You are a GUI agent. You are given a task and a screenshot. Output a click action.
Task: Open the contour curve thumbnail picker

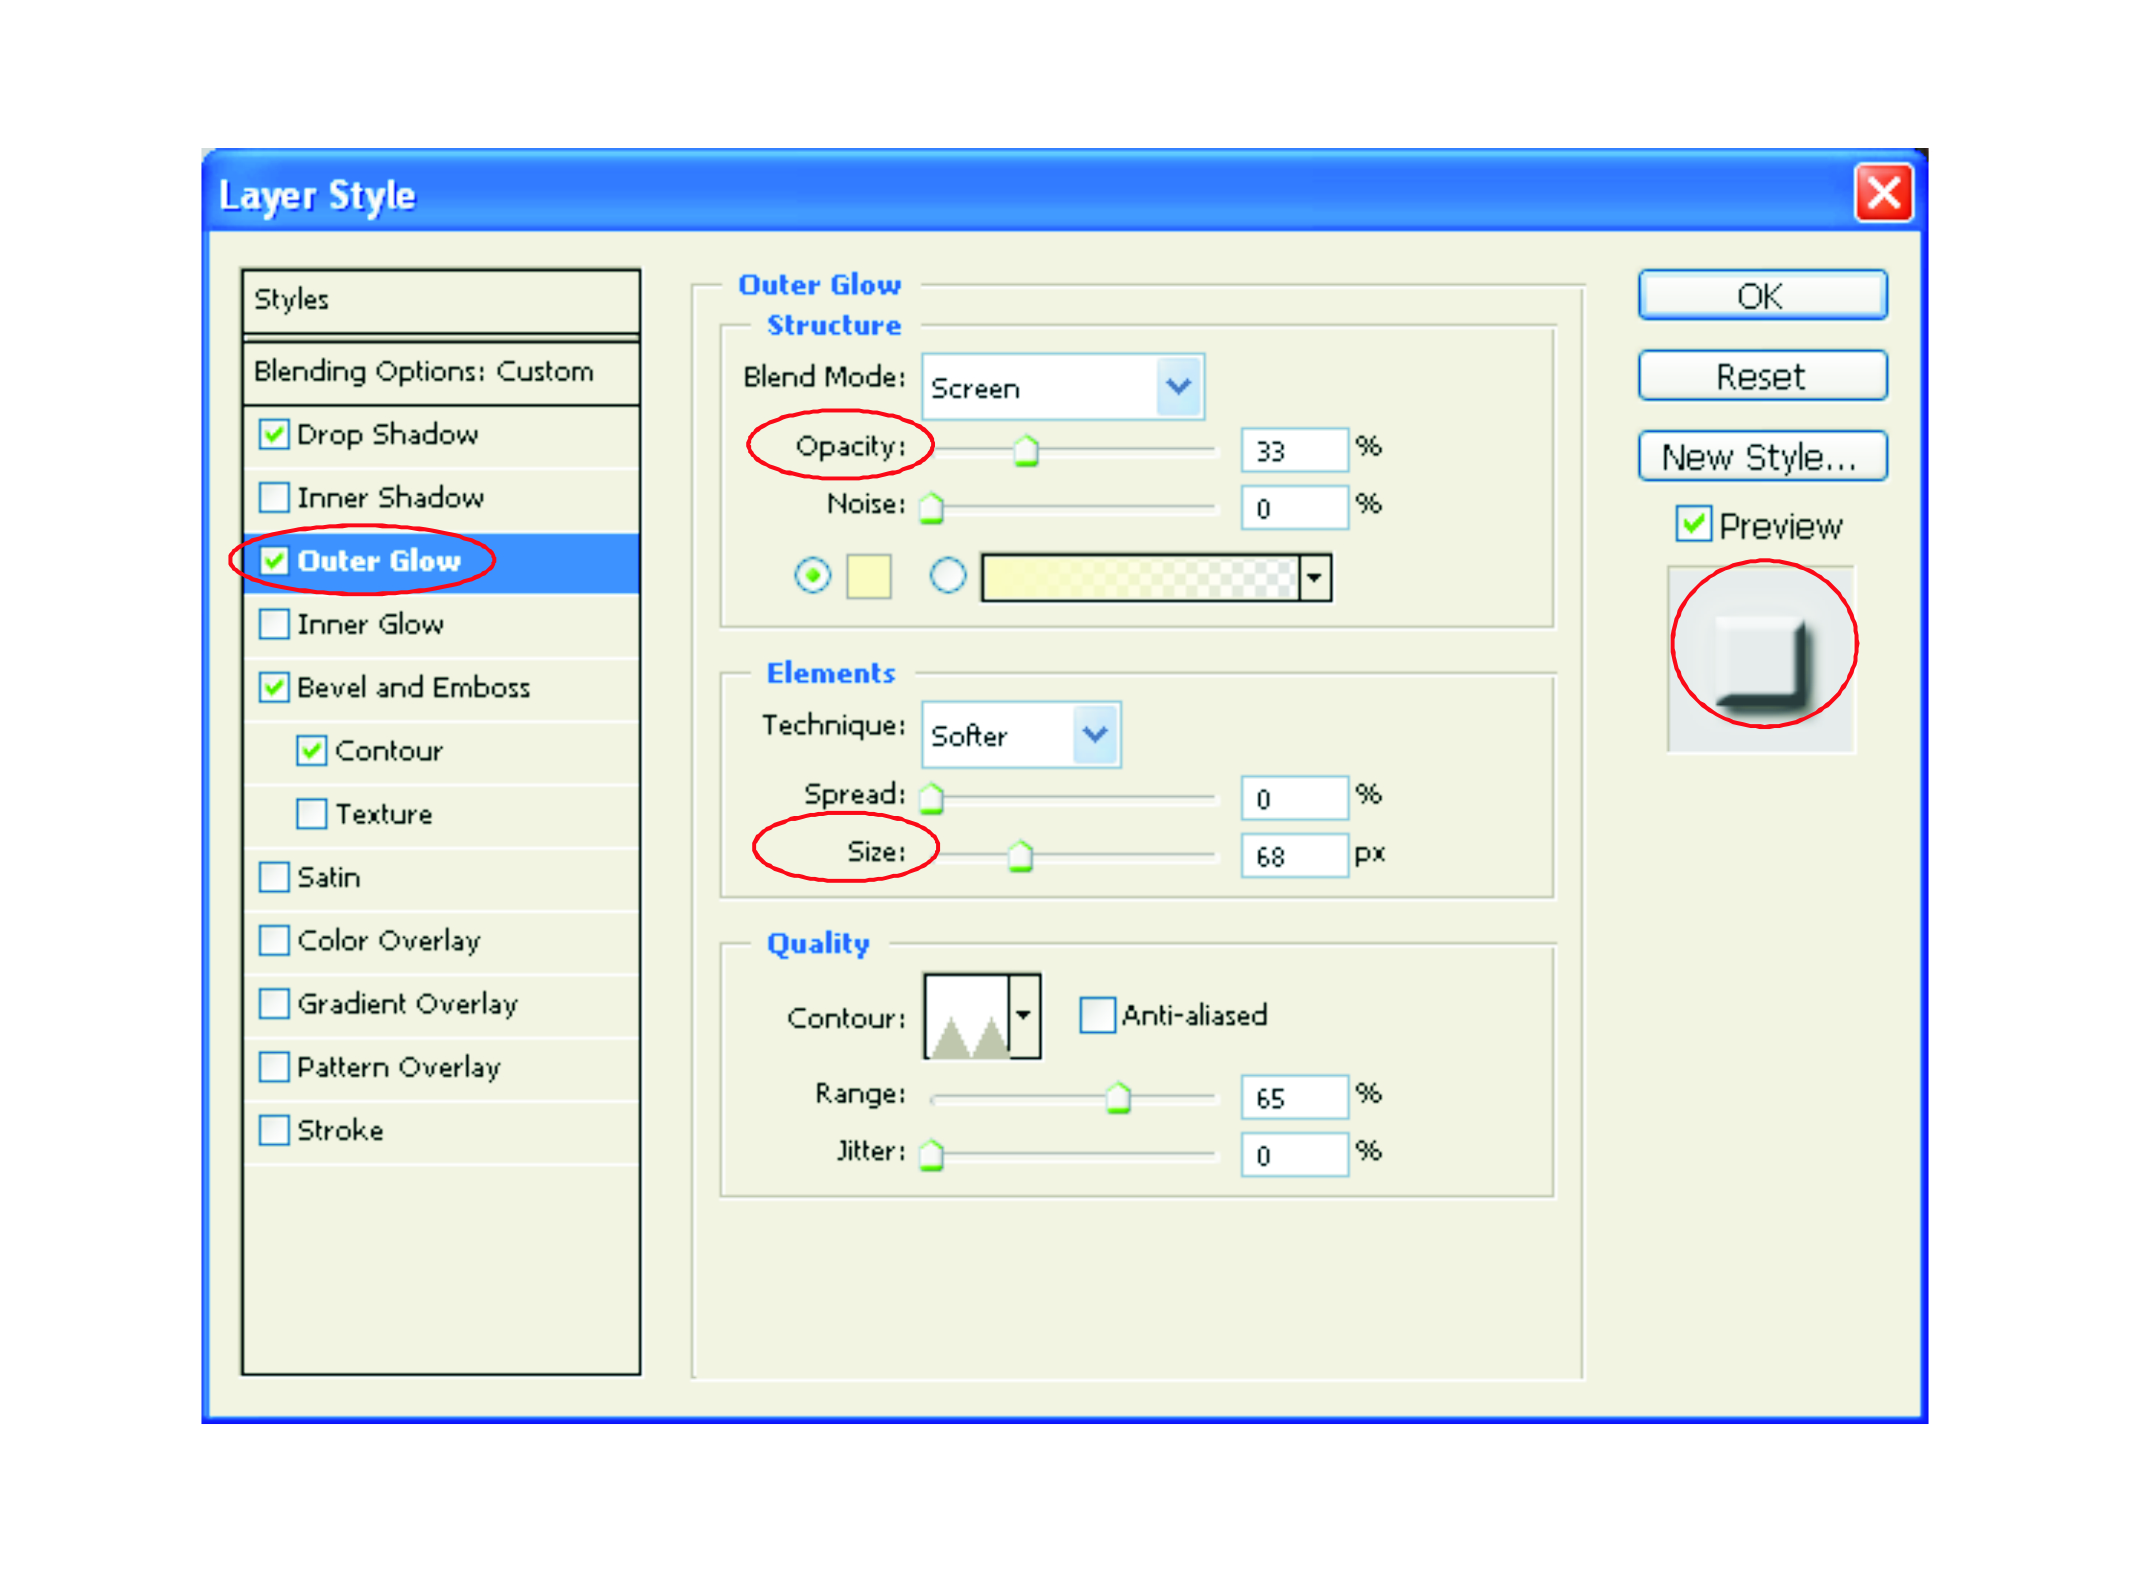[x=966, y=1016]
